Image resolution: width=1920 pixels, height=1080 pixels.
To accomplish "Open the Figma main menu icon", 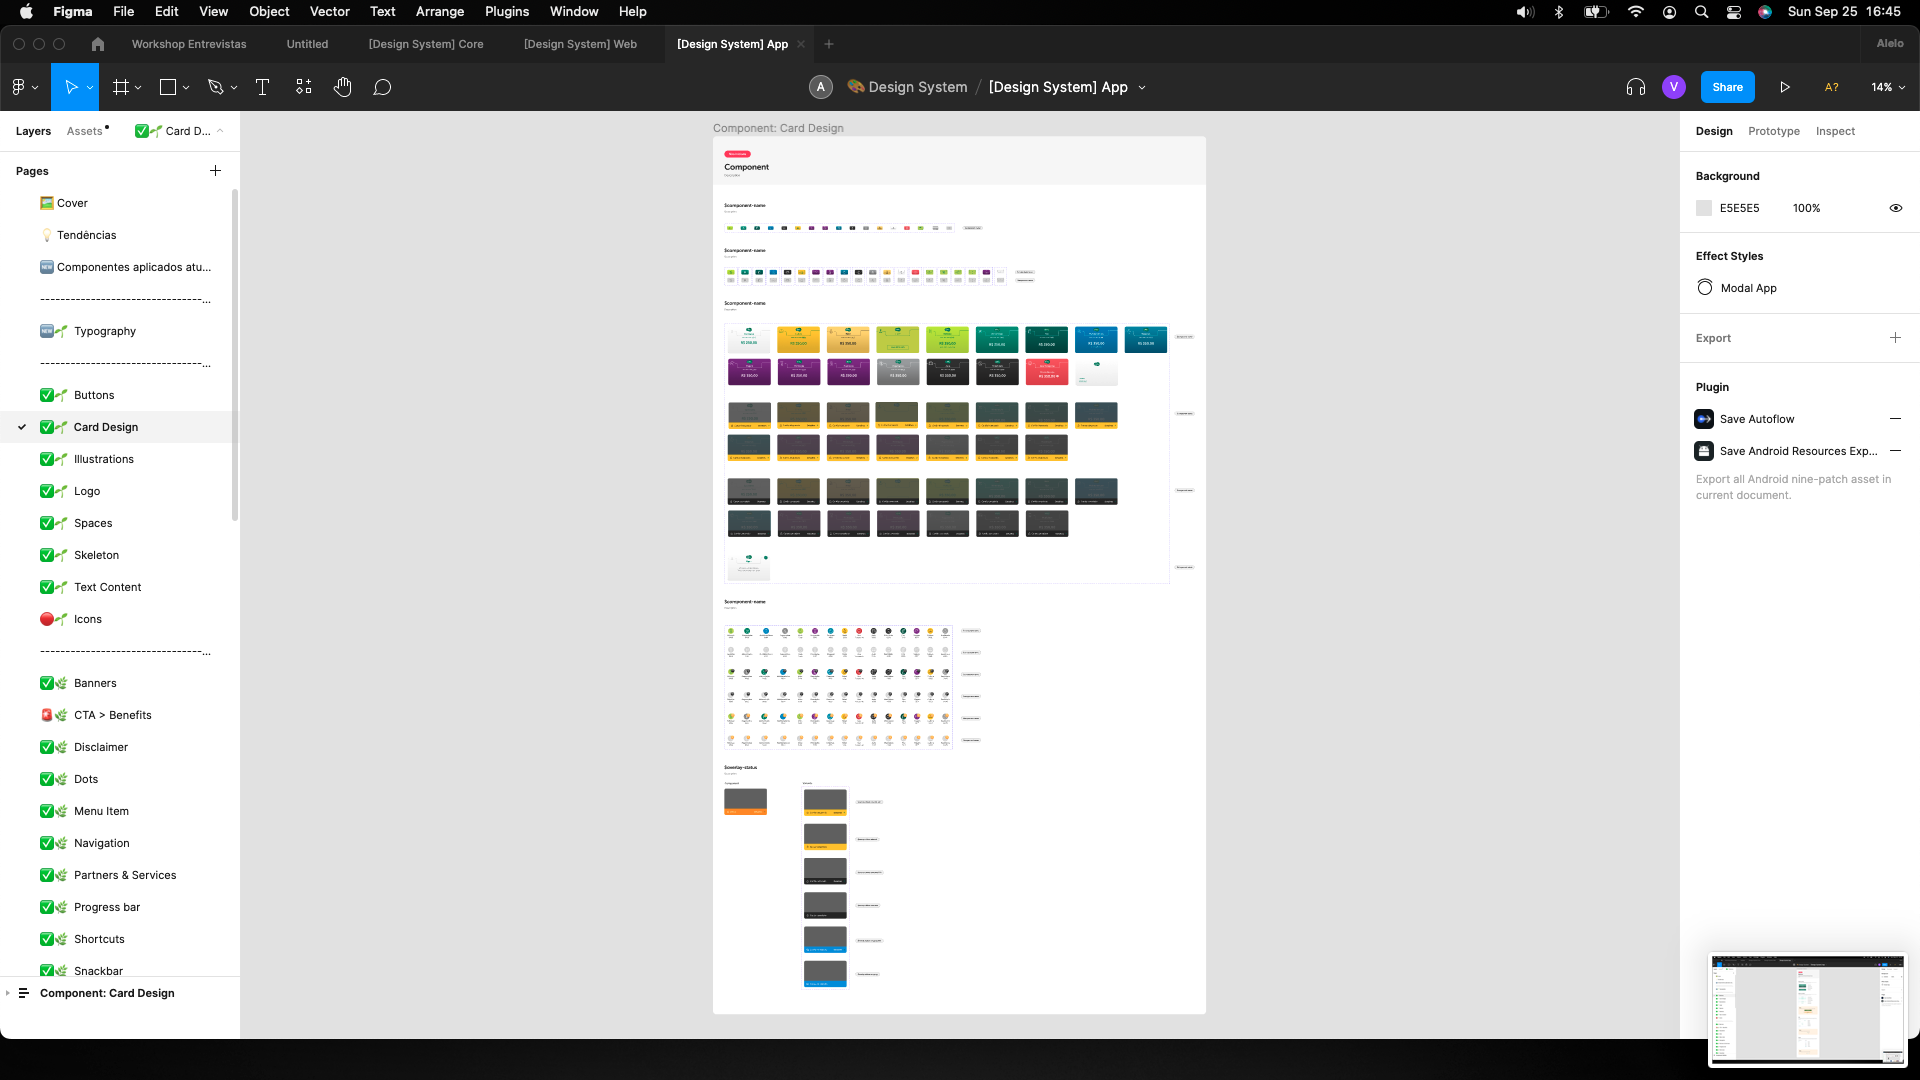I will tap(19, 87).
